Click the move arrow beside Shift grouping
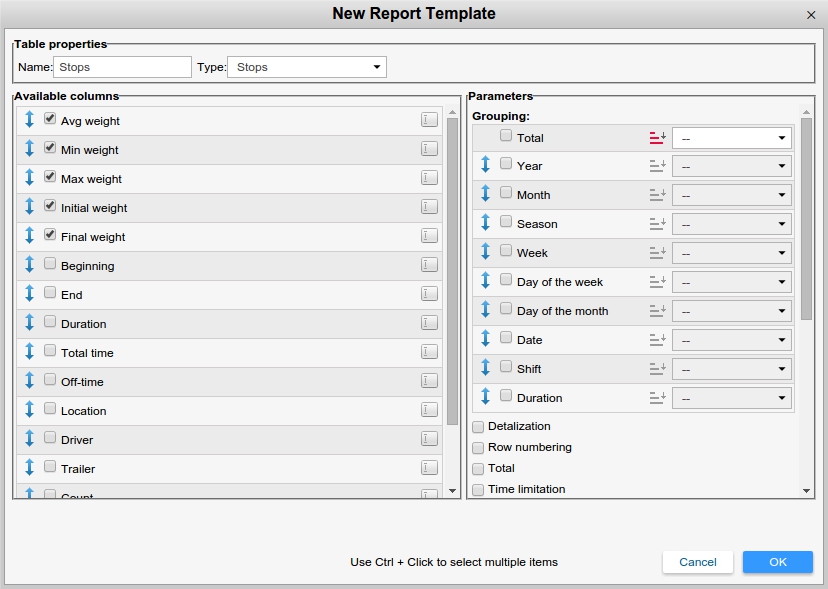Screen dimensions: 828x589 (x=486, y=368)
